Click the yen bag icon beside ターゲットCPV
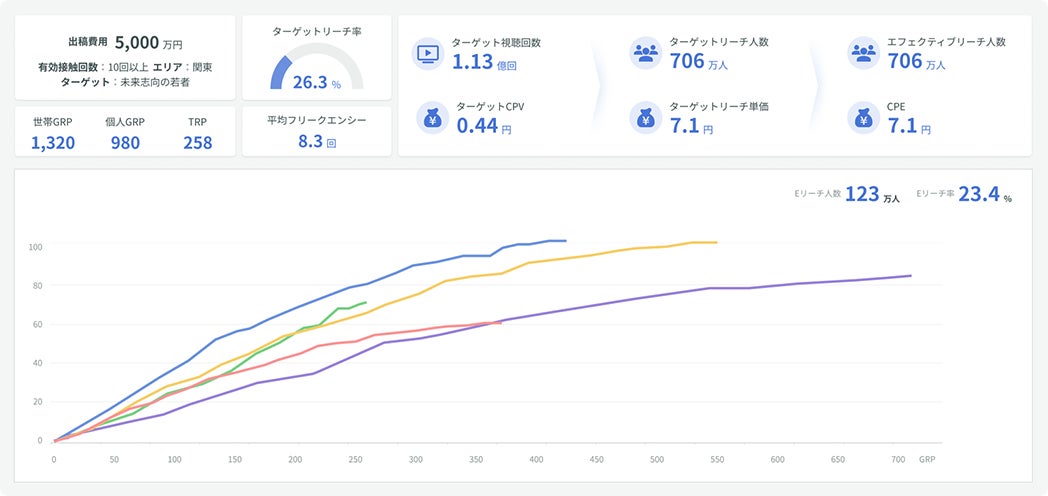Screen dimensions: 1048x496 coord(433,118)
